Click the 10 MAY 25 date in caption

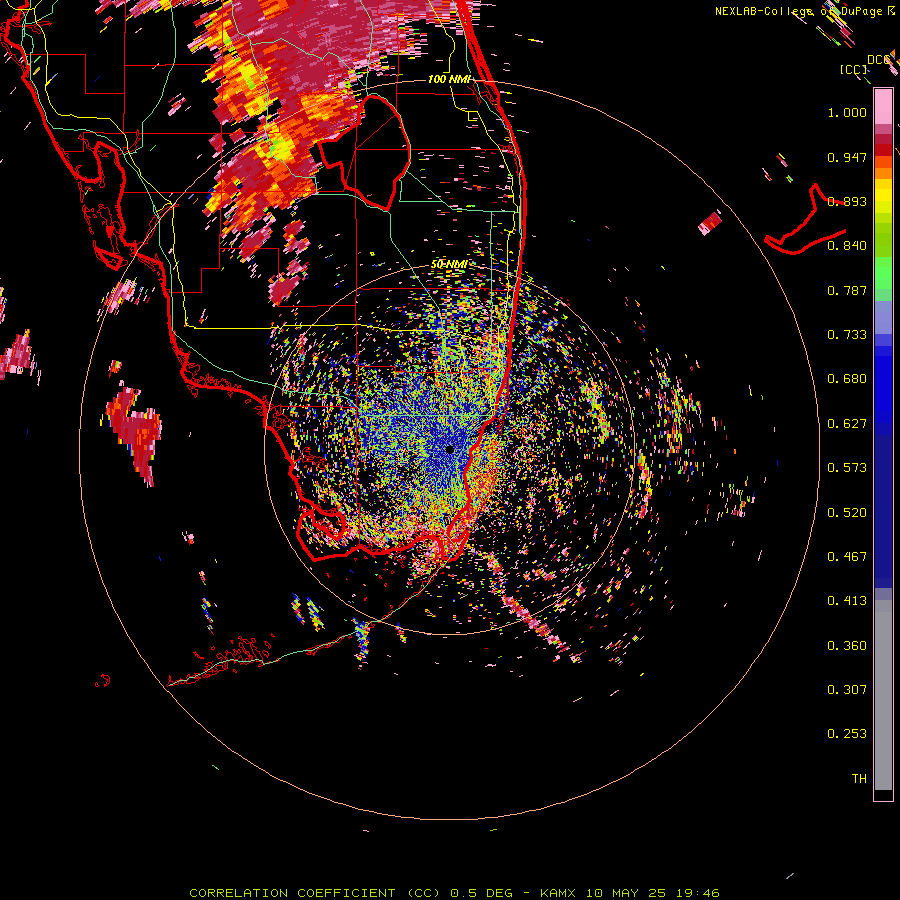[x=626, y=893]
